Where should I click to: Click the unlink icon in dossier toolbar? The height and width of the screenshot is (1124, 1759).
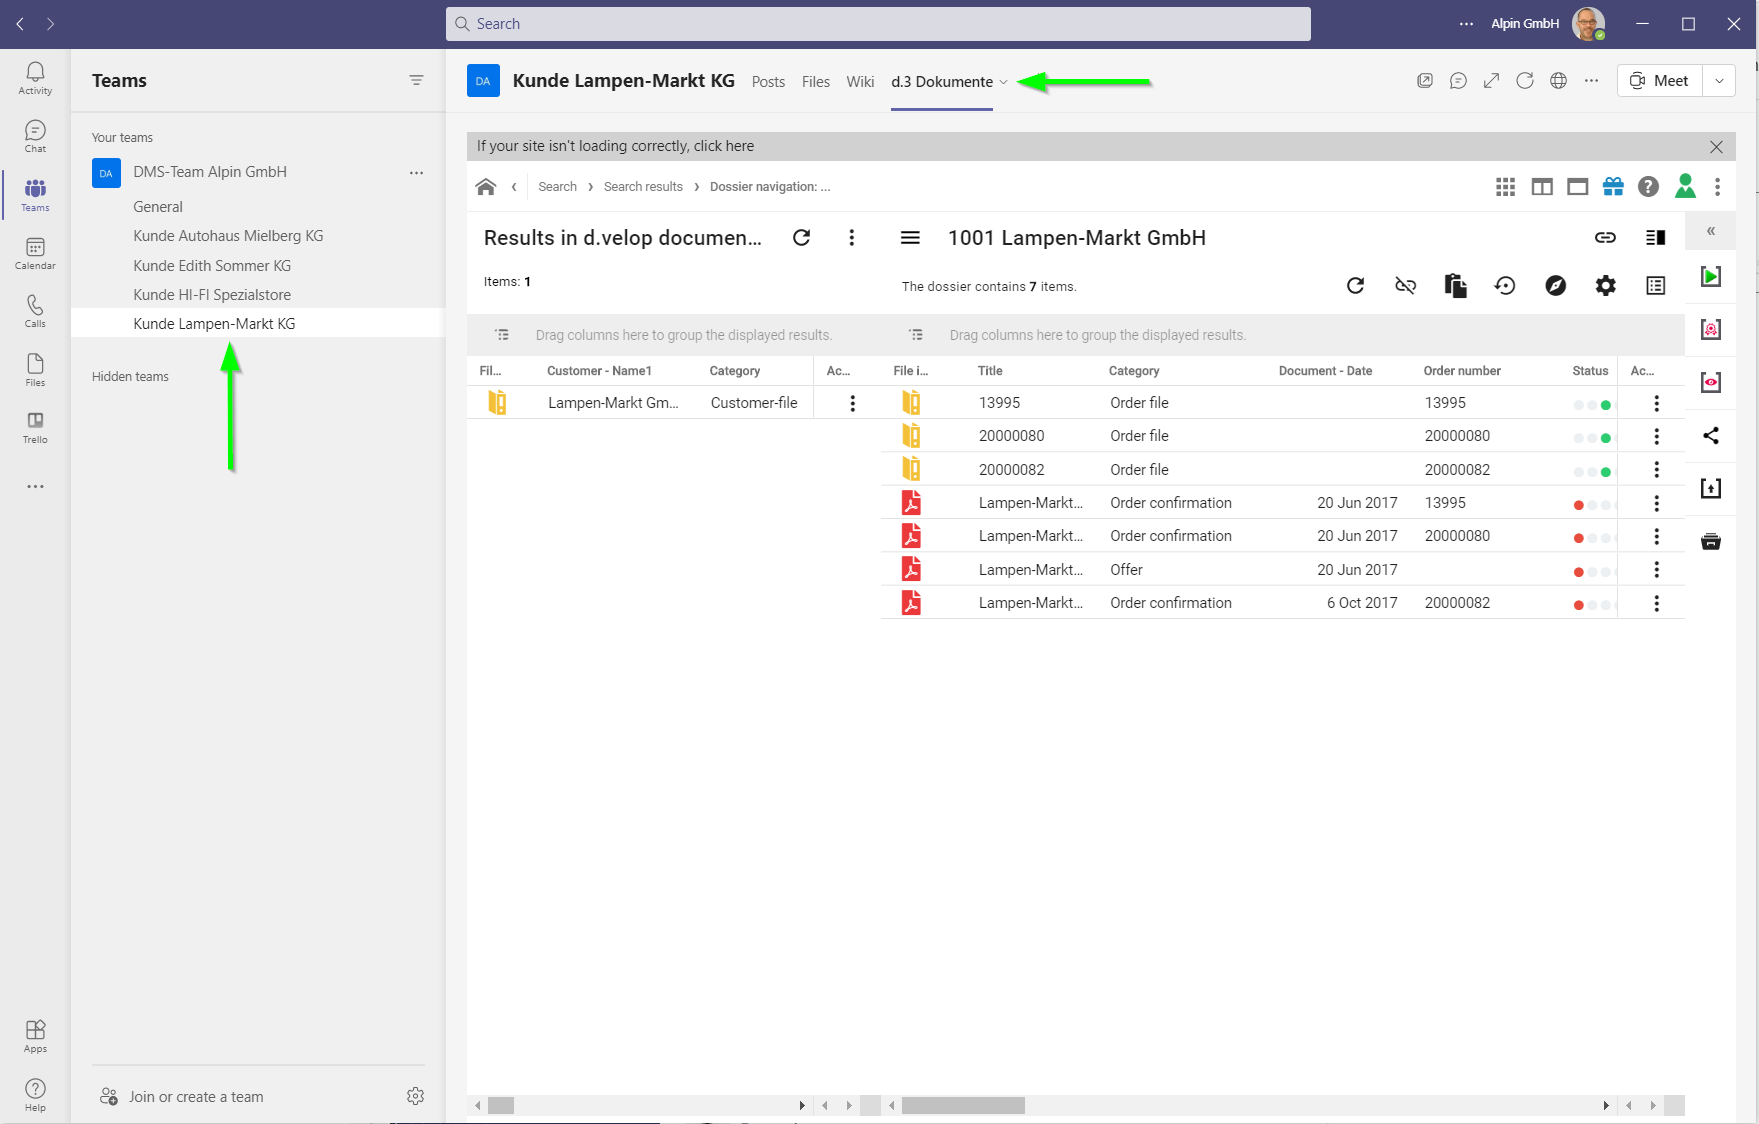pos(1405,286)
